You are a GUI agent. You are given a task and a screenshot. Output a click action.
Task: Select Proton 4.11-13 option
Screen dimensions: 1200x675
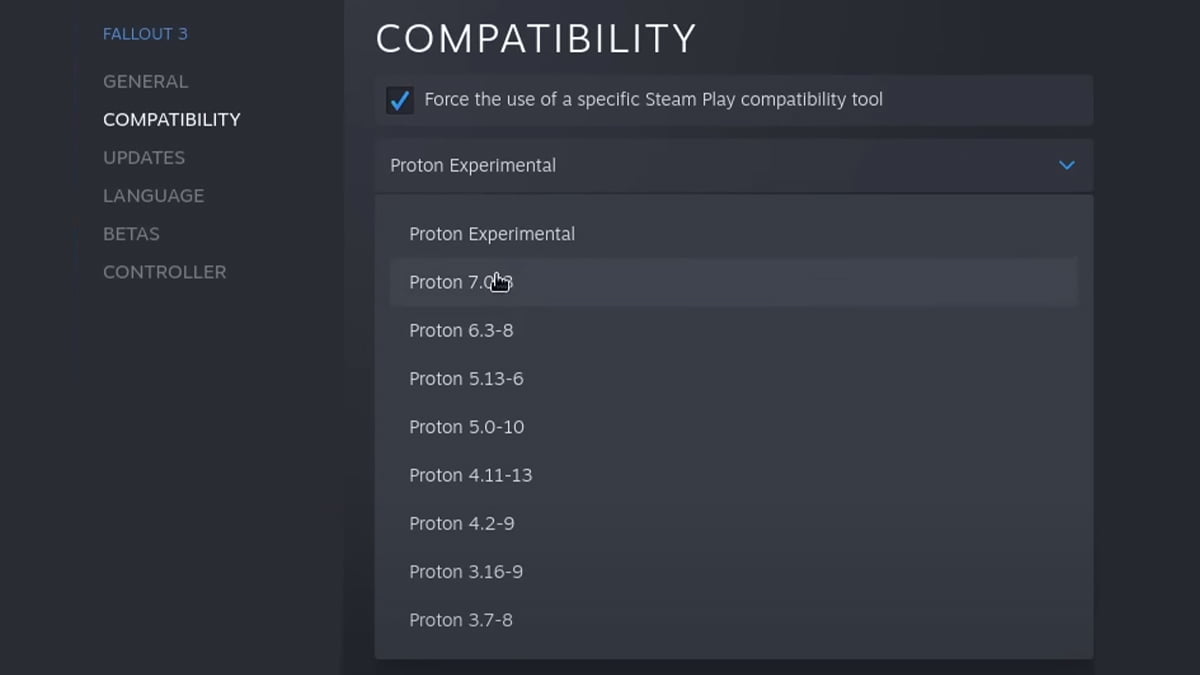pyautogui.click(x=470, y=475)
